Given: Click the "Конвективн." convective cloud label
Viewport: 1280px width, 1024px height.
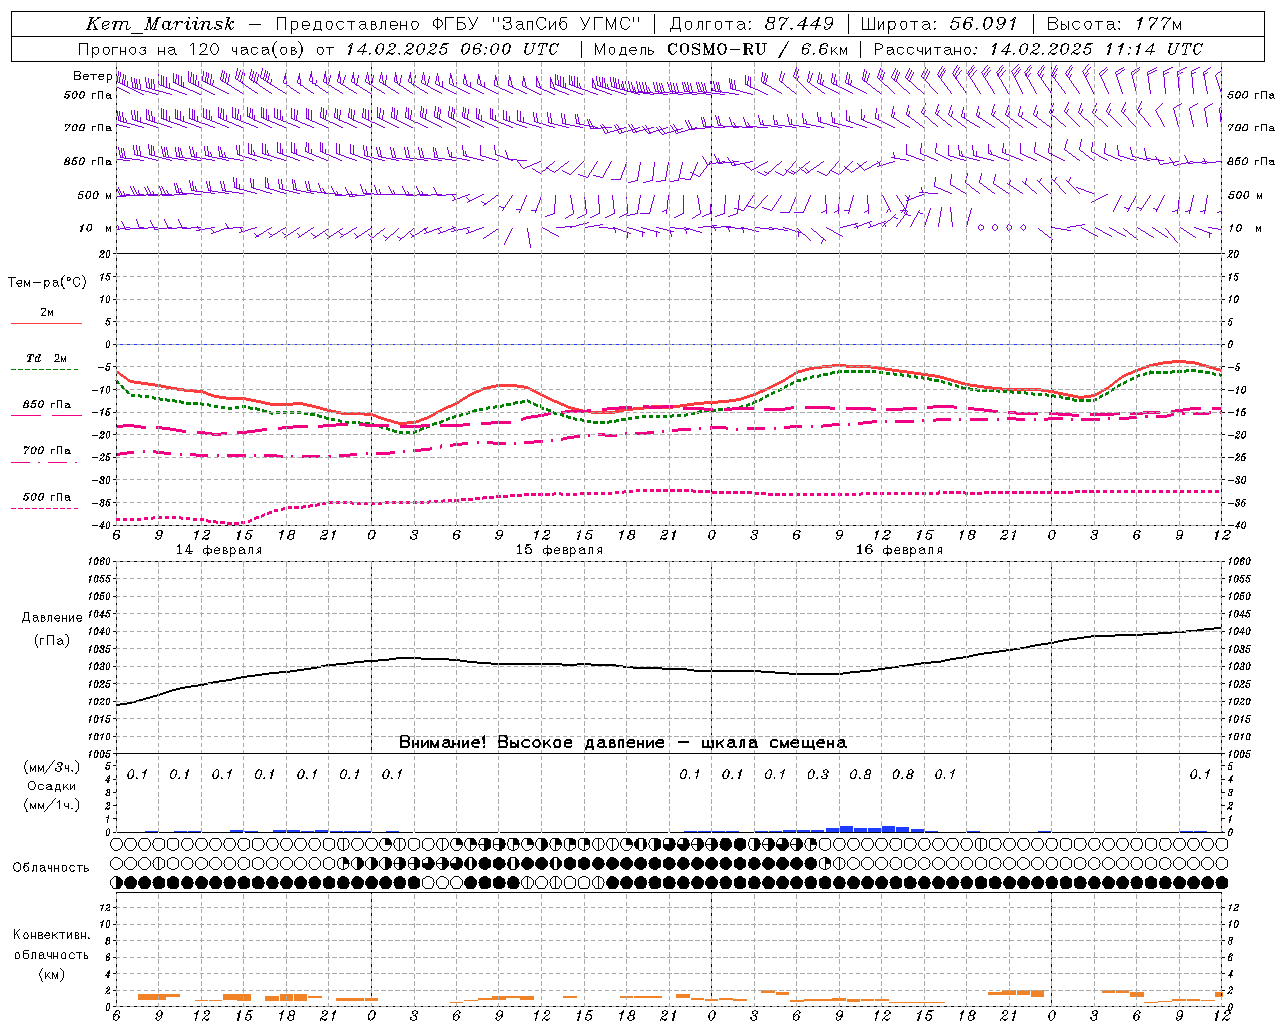Looking at the screenshot, I should pos(51,935).
